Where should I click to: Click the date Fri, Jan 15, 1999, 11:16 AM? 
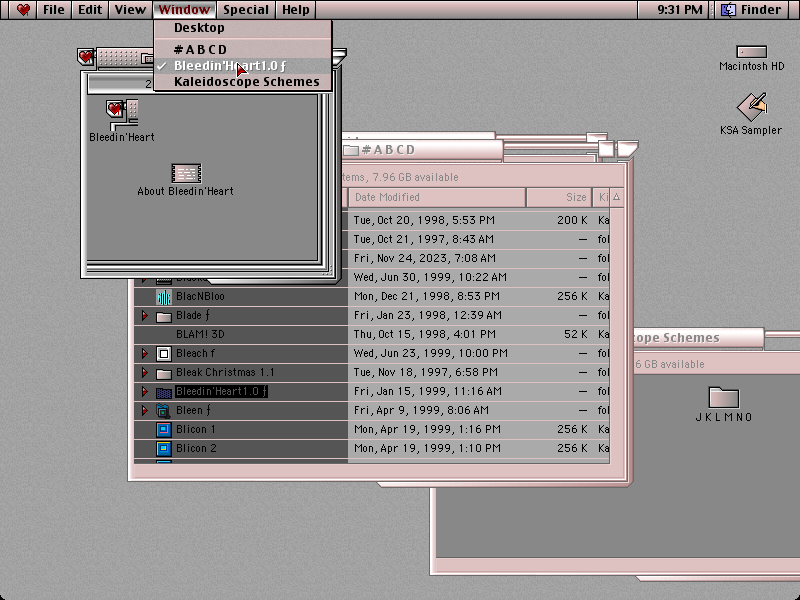(x=428, y=391)
